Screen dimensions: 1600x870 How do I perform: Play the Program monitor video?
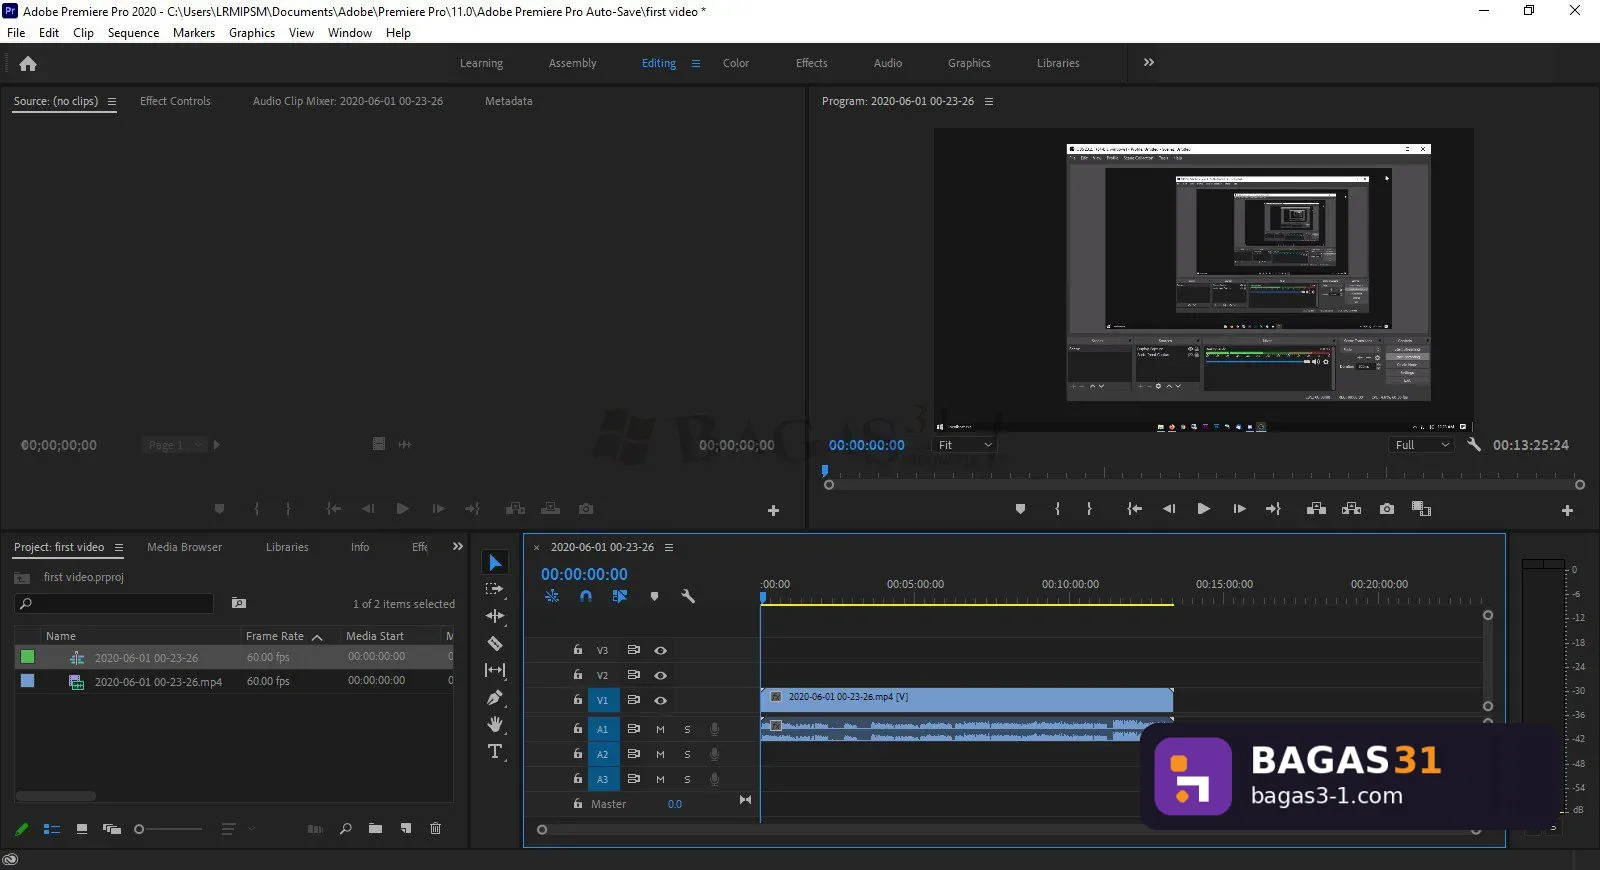click(1204, 509)
